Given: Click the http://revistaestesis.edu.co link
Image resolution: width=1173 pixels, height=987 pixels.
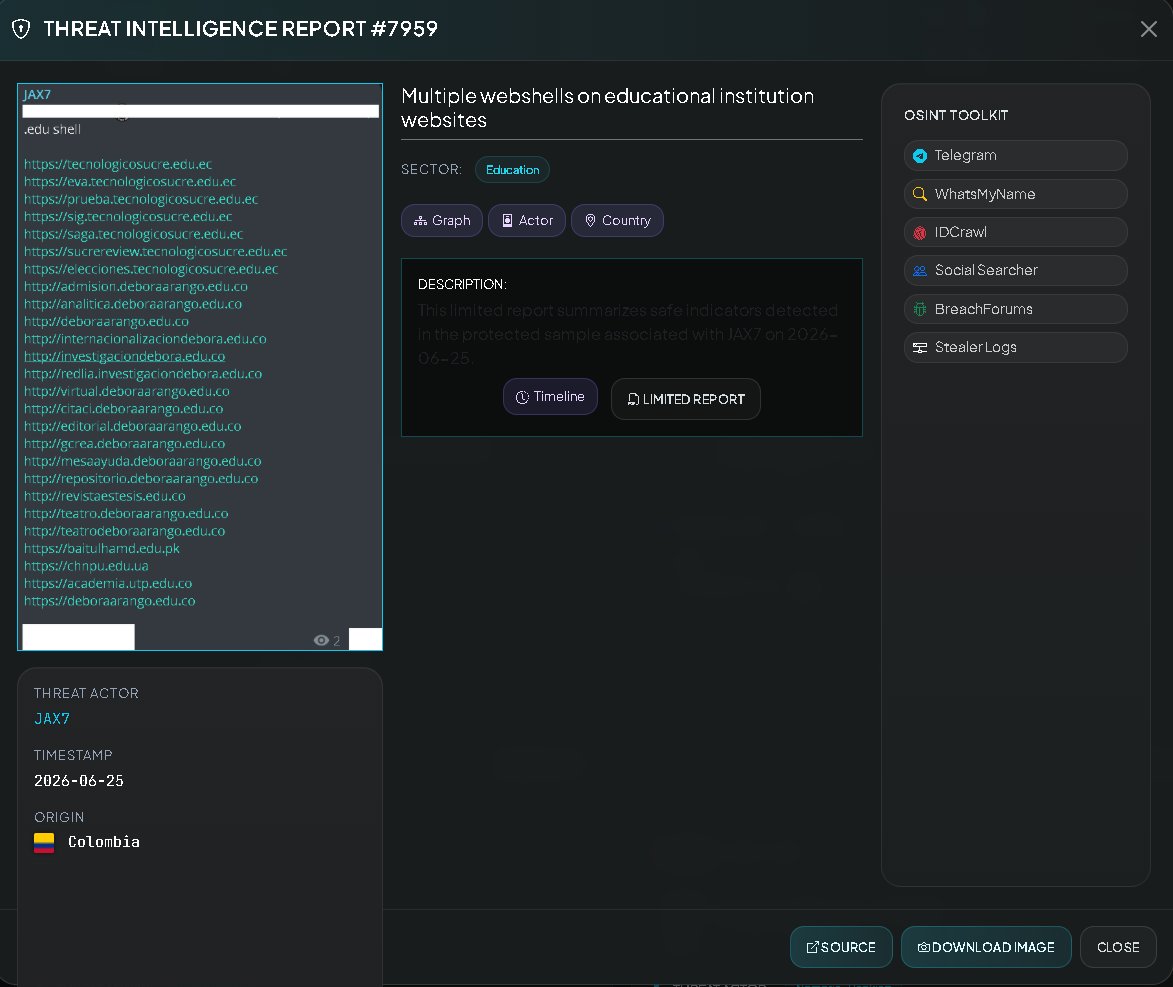Looking at the screenshot, I should click(x=105, y=496).
